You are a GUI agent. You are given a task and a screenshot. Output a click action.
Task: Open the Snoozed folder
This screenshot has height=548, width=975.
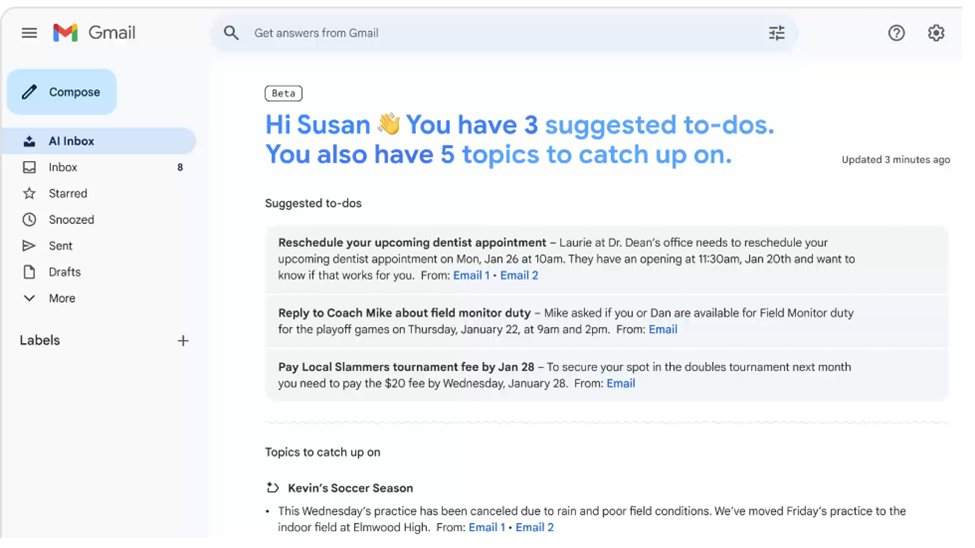(x=99, y=220)
